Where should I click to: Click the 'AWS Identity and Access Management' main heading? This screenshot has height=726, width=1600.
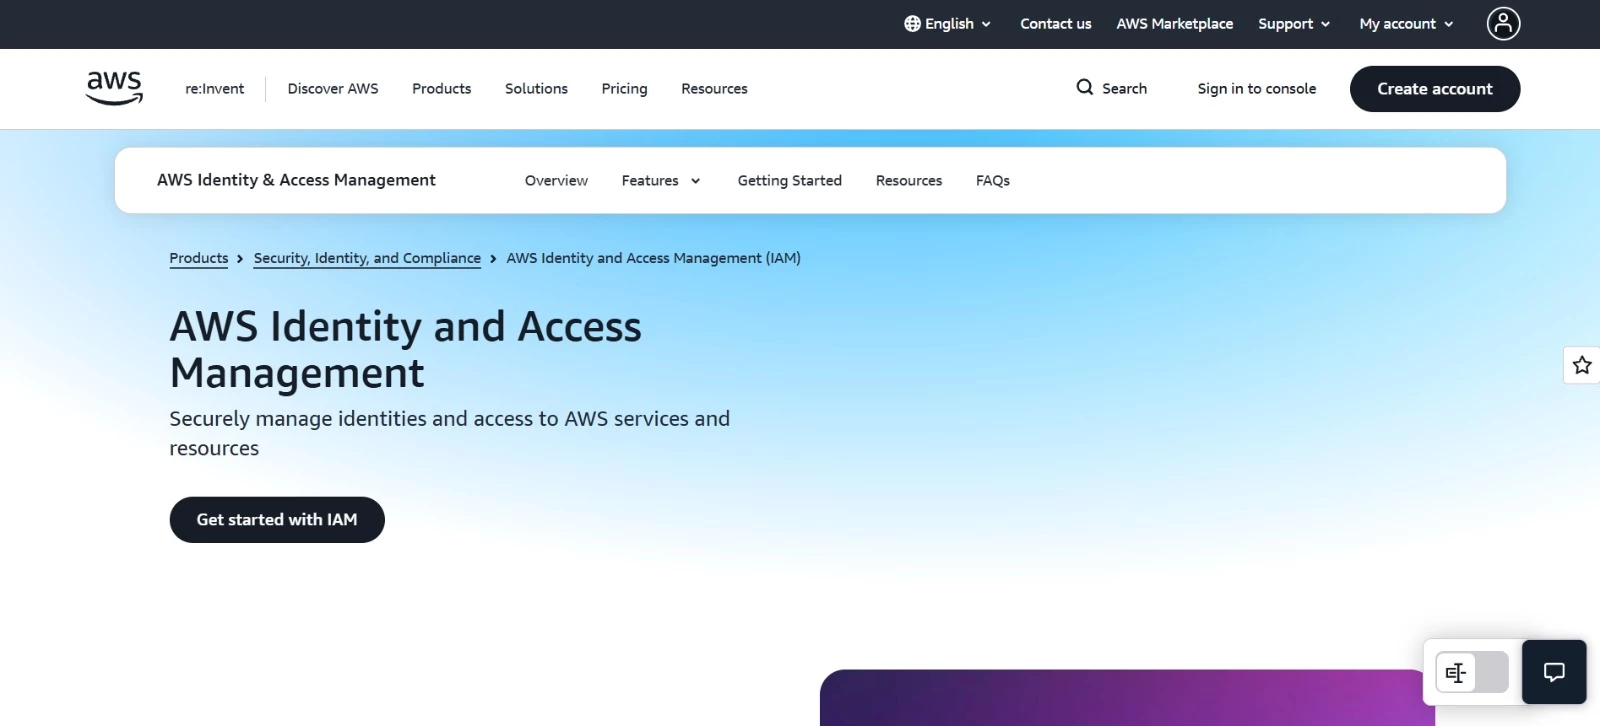tap(405, 350)
